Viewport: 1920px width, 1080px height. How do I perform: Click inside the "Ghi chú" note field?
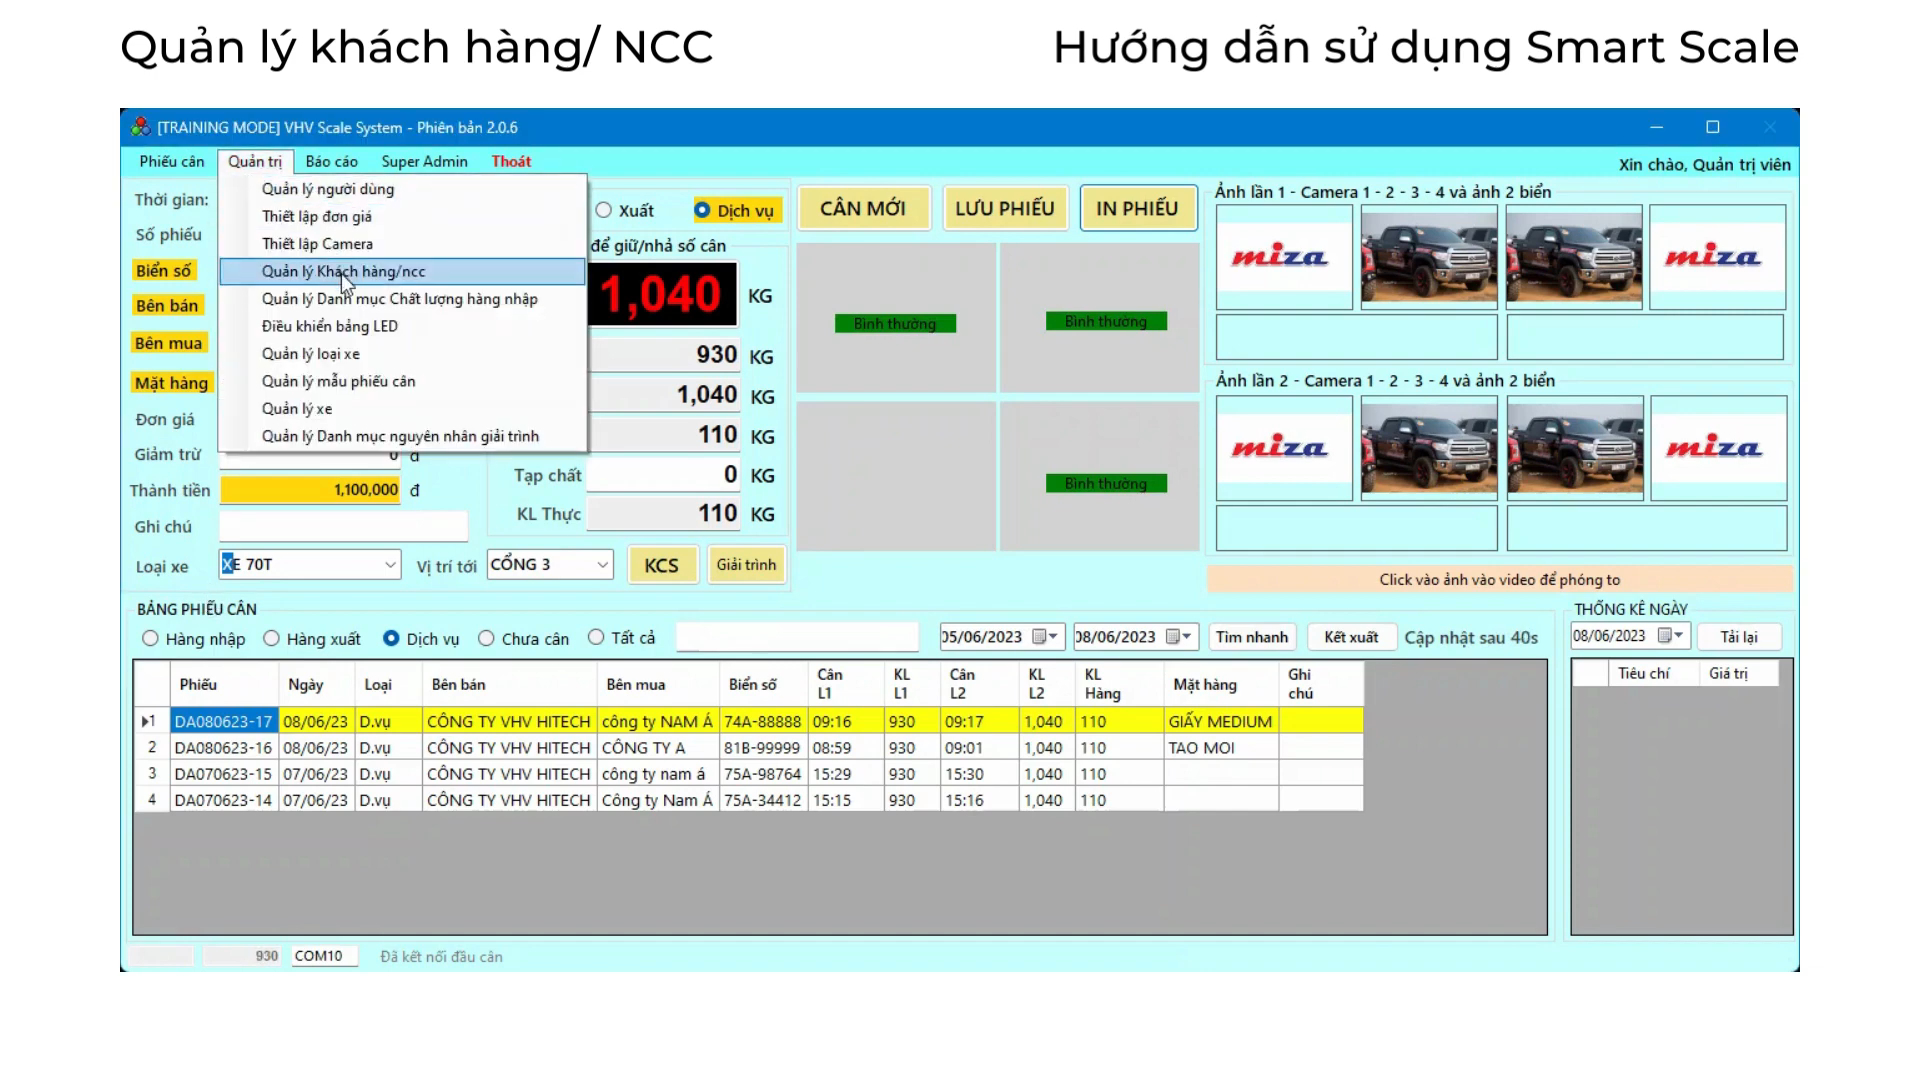tap(343, 526)
